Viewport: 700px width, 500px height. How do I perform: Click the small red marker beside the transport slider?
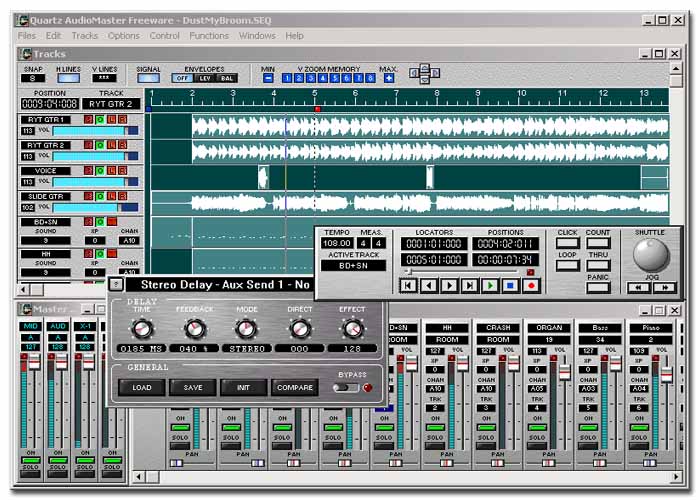530,272
